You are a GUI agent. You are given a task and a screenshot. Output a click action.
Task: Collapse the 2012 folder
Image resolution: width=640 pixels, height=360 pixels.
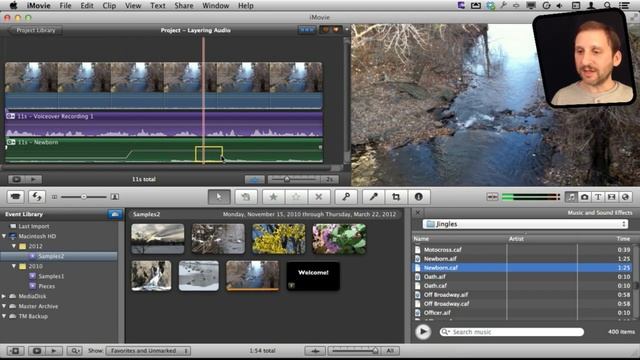(x=14, y=246)
